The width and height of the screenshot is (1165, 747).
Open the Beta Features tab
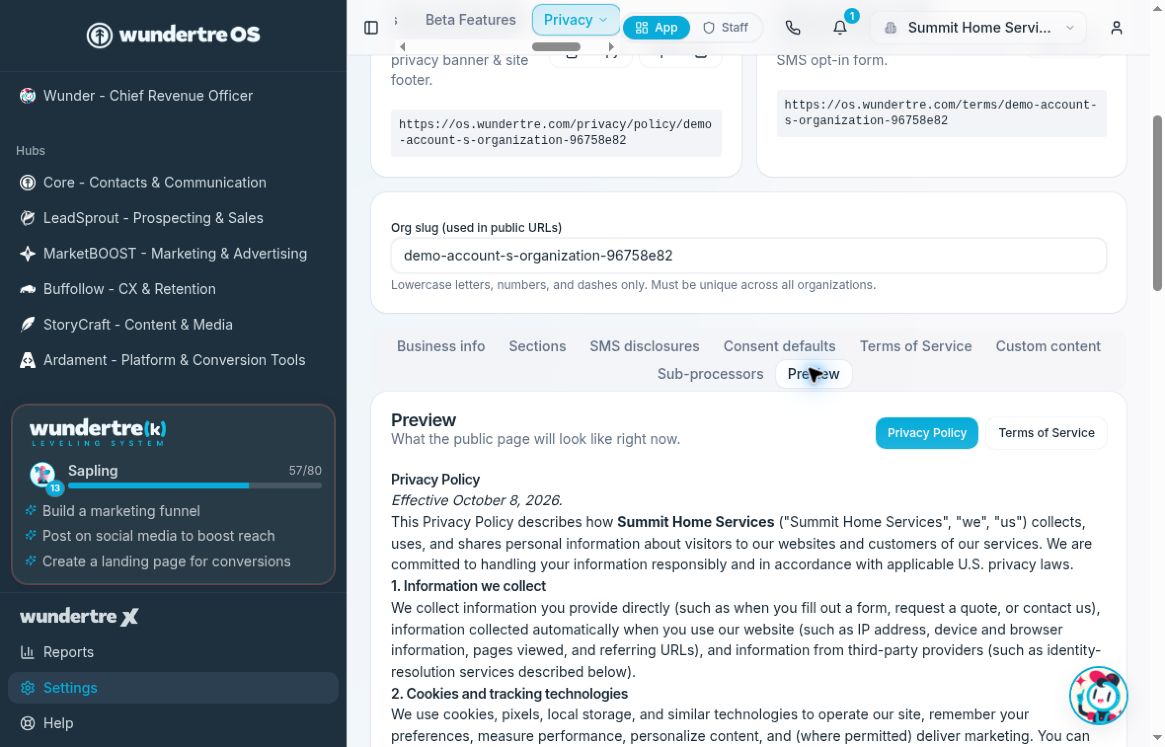[470, 20]
